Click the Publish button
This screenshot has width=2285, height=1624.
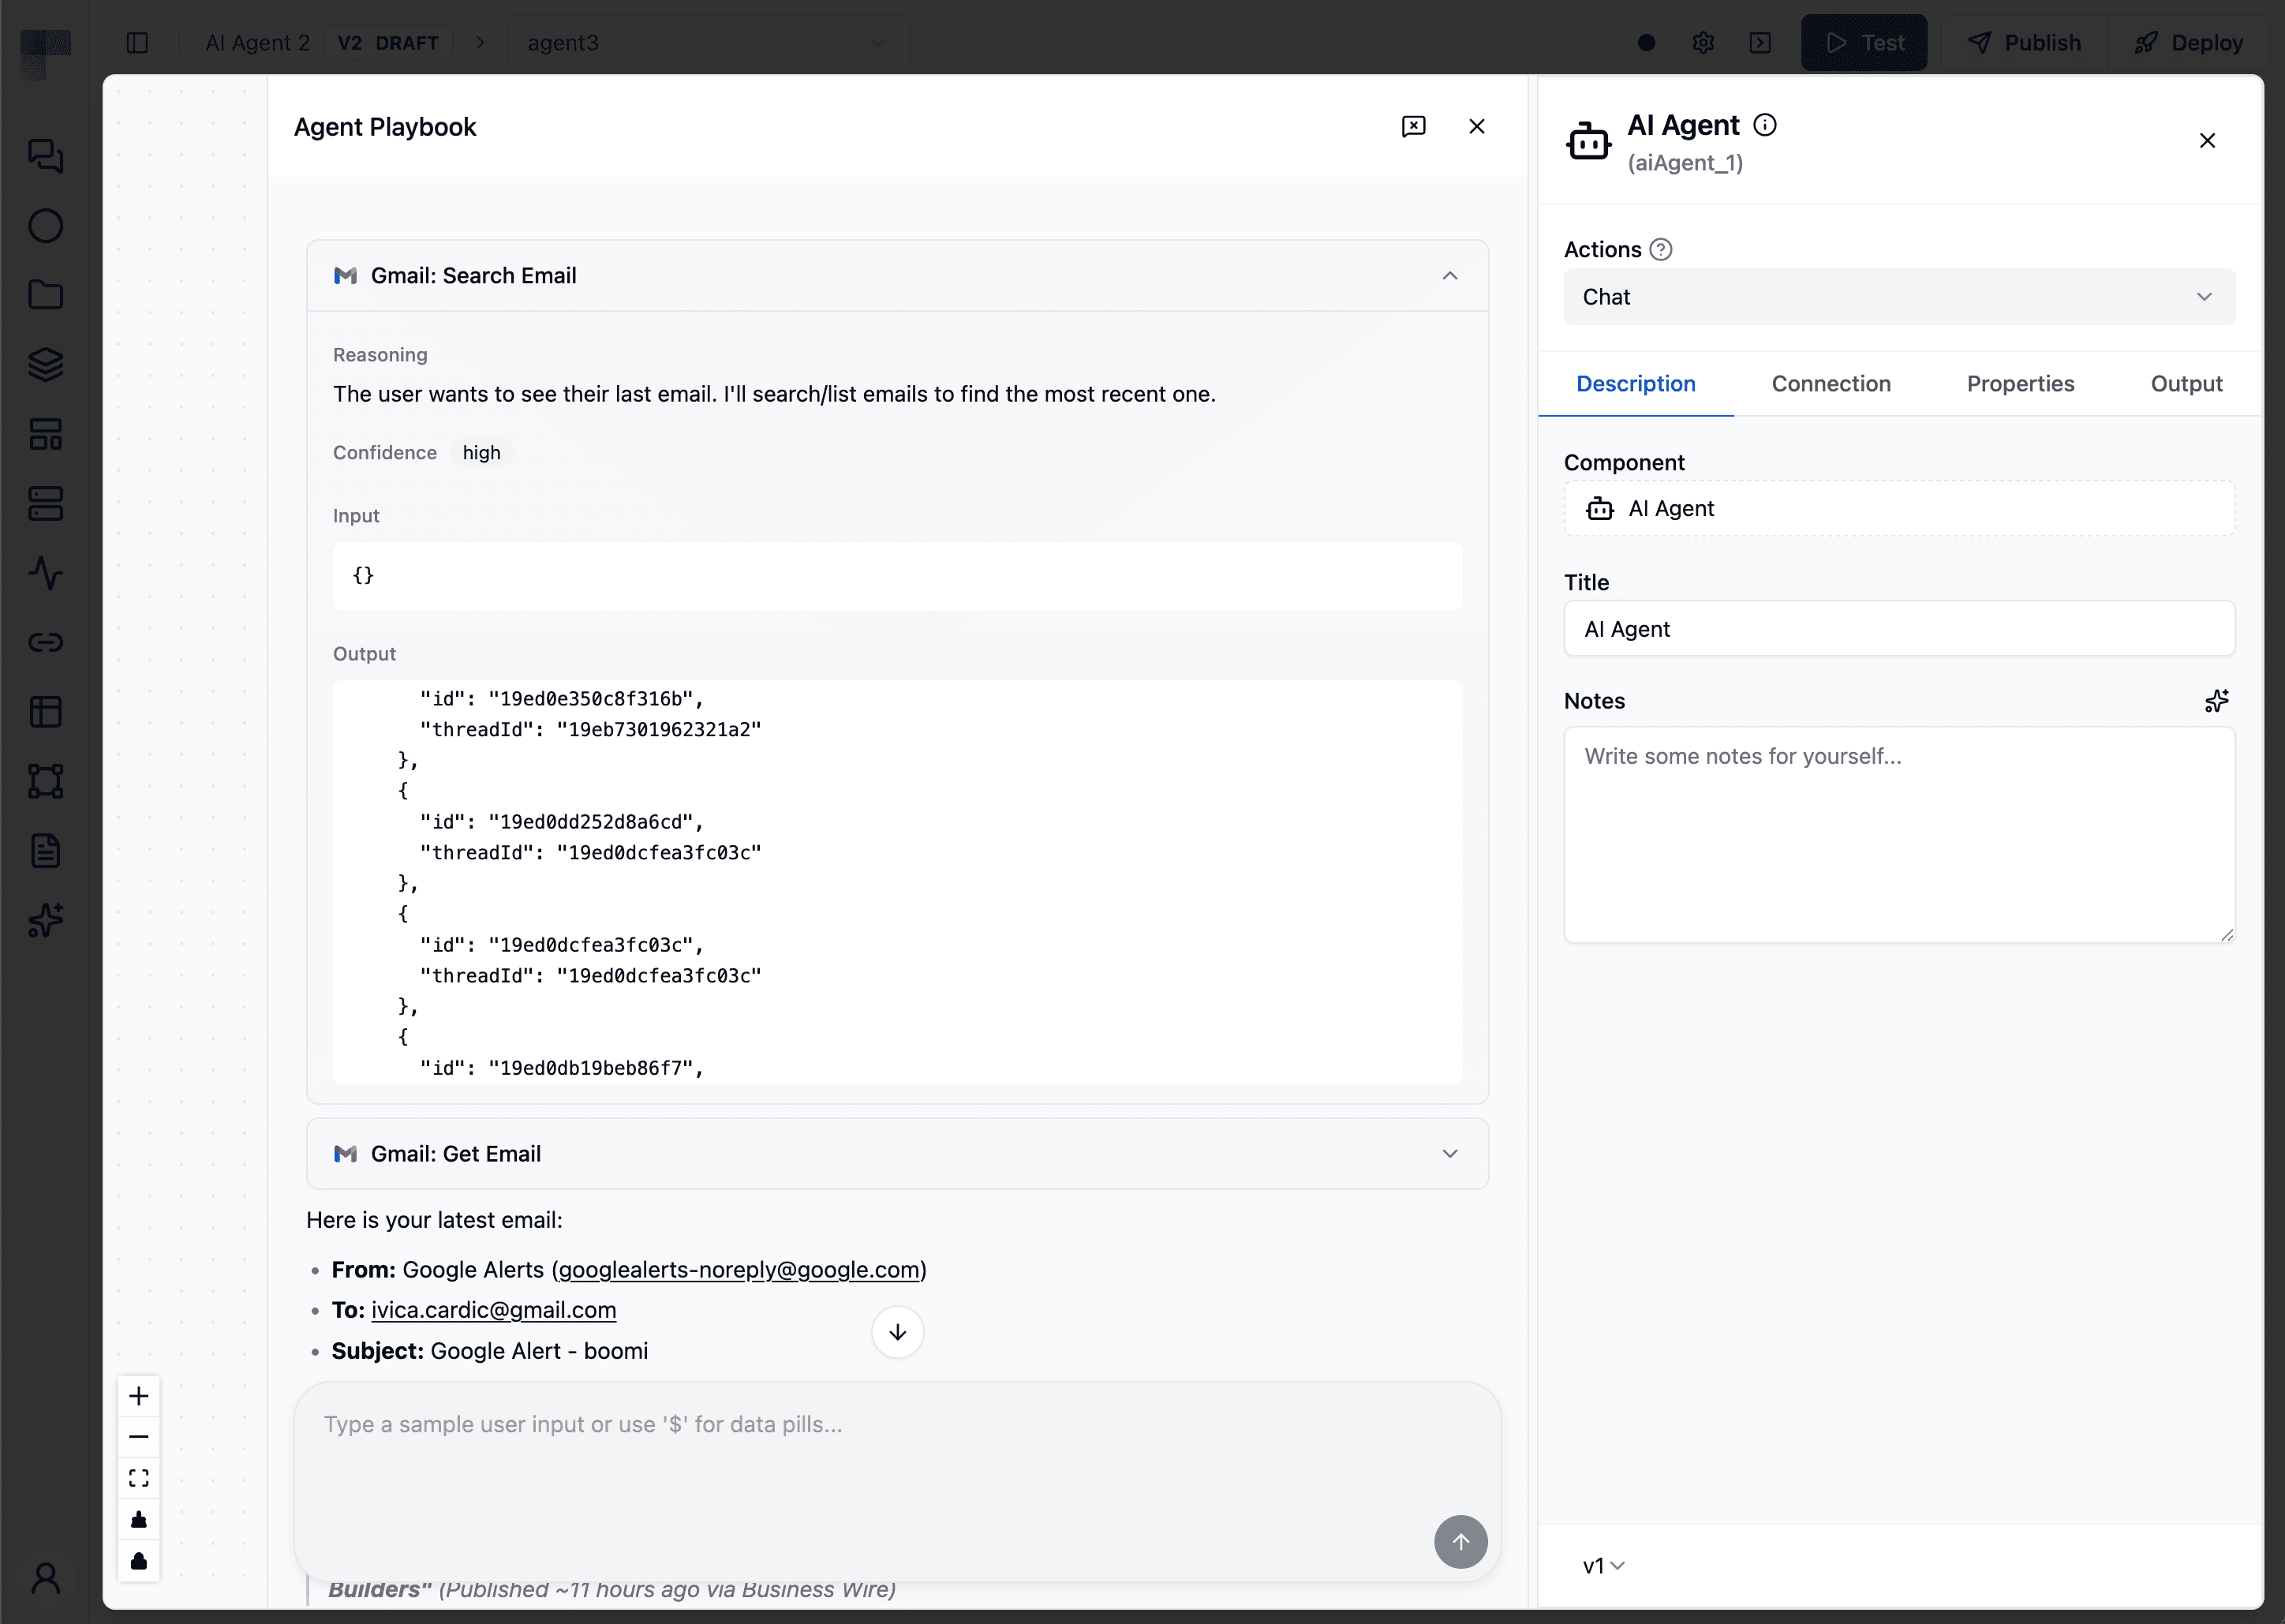pos(2024,43)
